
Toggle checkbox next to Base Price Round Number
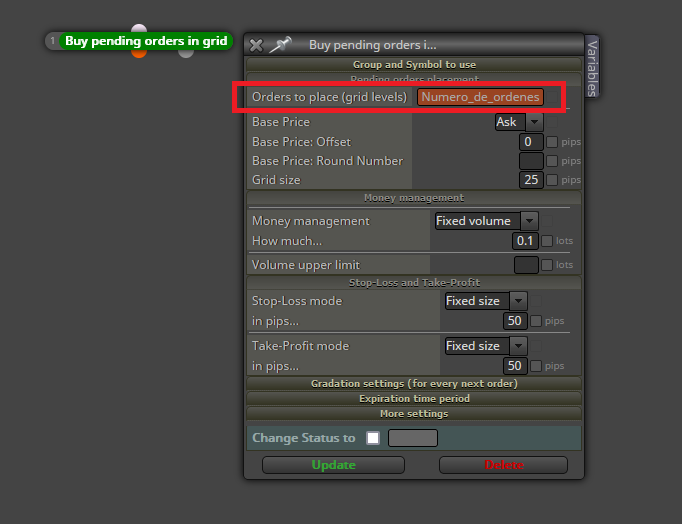(552, 161)
